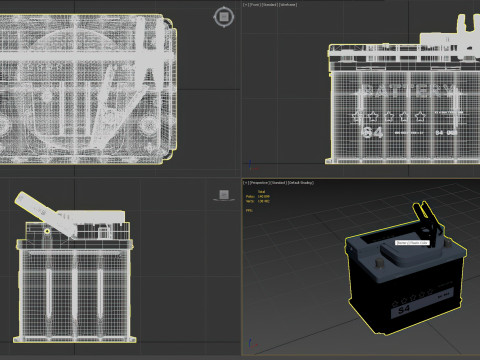The image size is (480, 360).
Task: Click the object name tooltip on the battery
Action: [x=412, y=243]
